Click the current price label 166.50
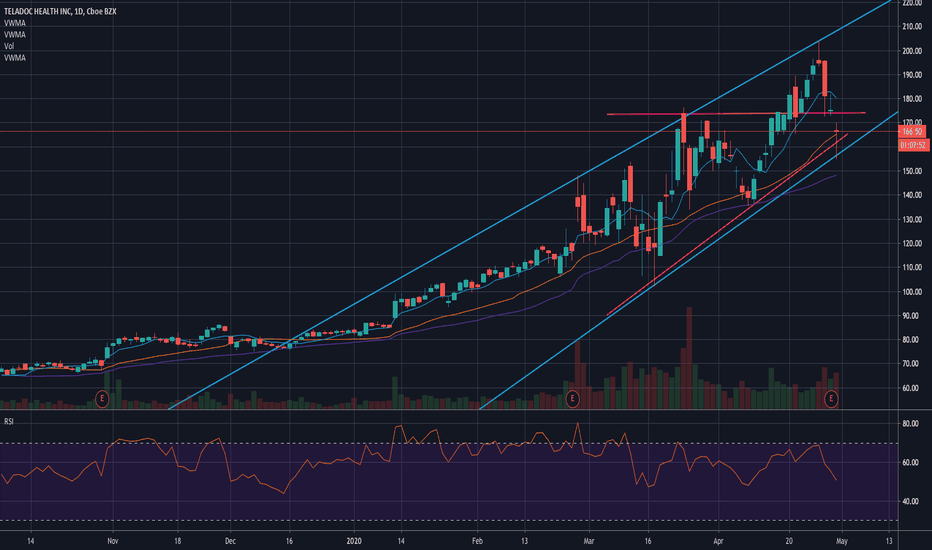This screenshot has width=932, height=550. pyautogui.click(x=912, y=132)
